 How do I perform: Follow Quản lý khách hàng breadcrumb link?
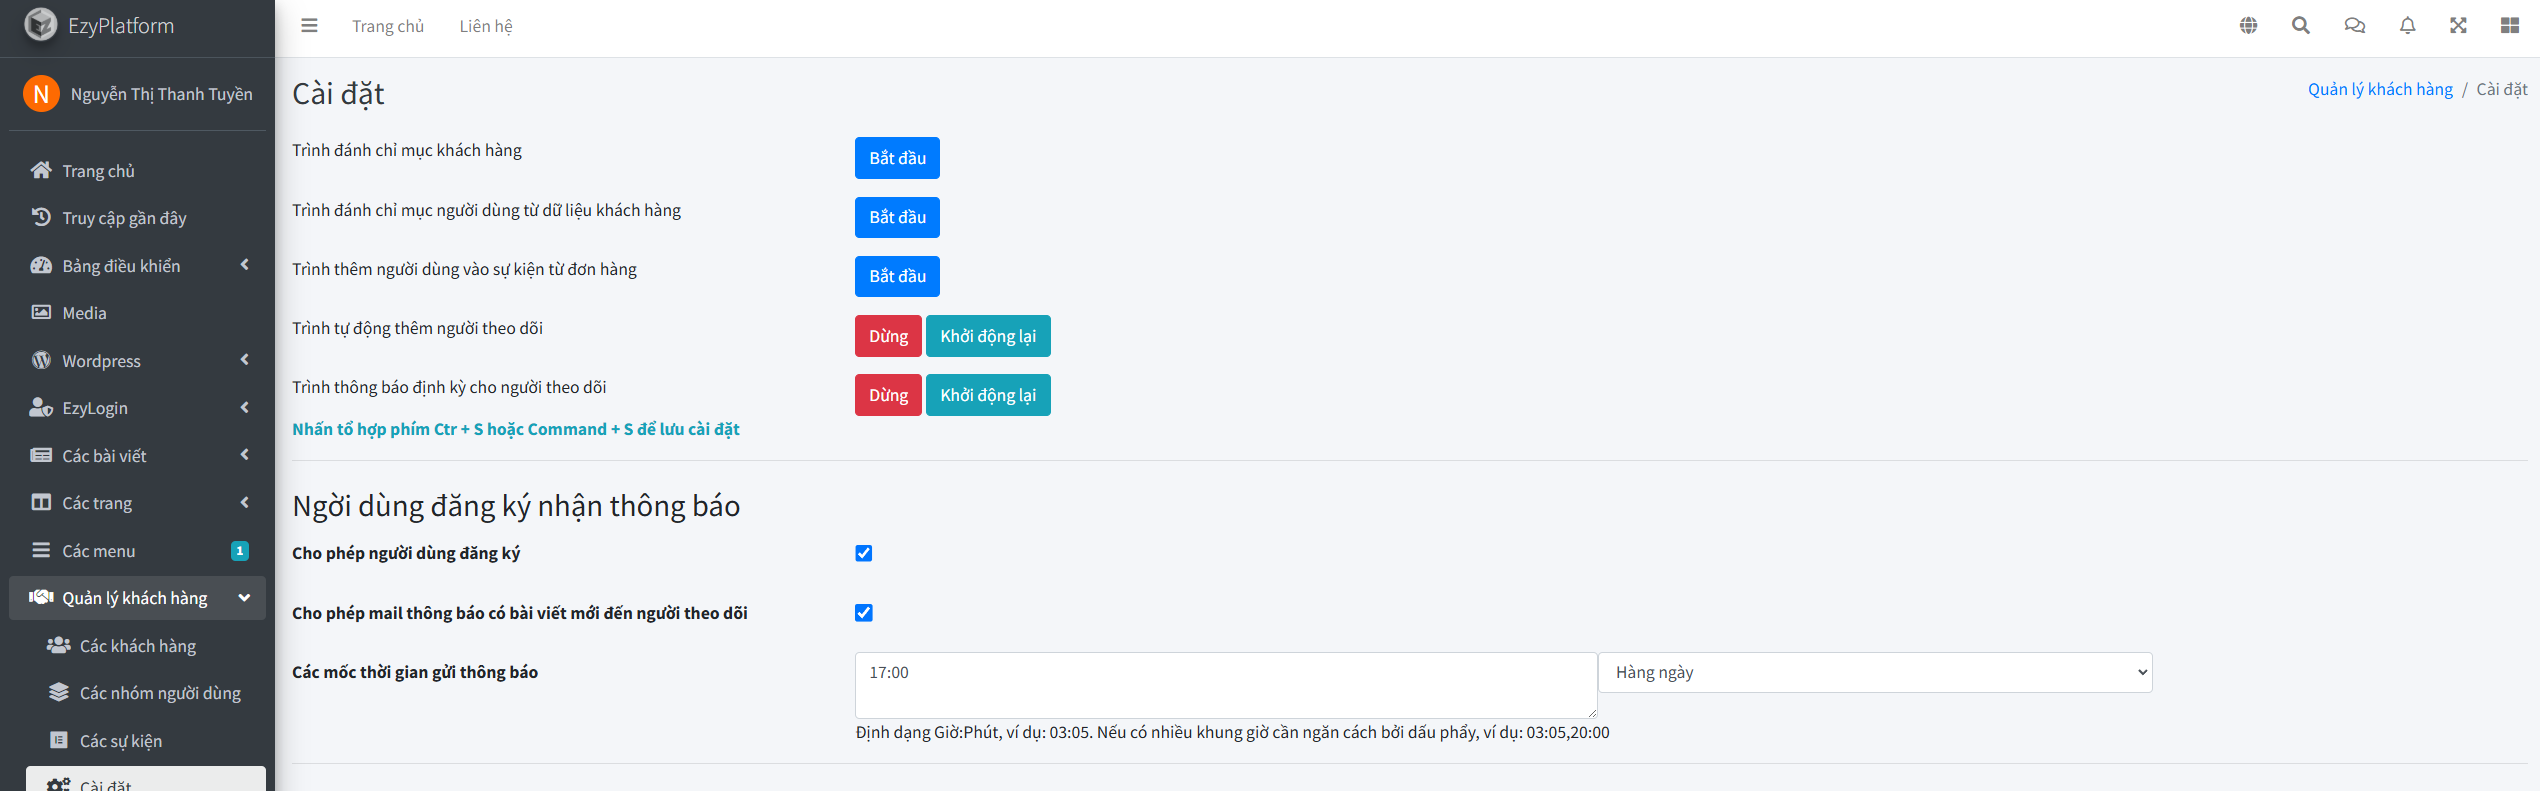point(2380,89)
